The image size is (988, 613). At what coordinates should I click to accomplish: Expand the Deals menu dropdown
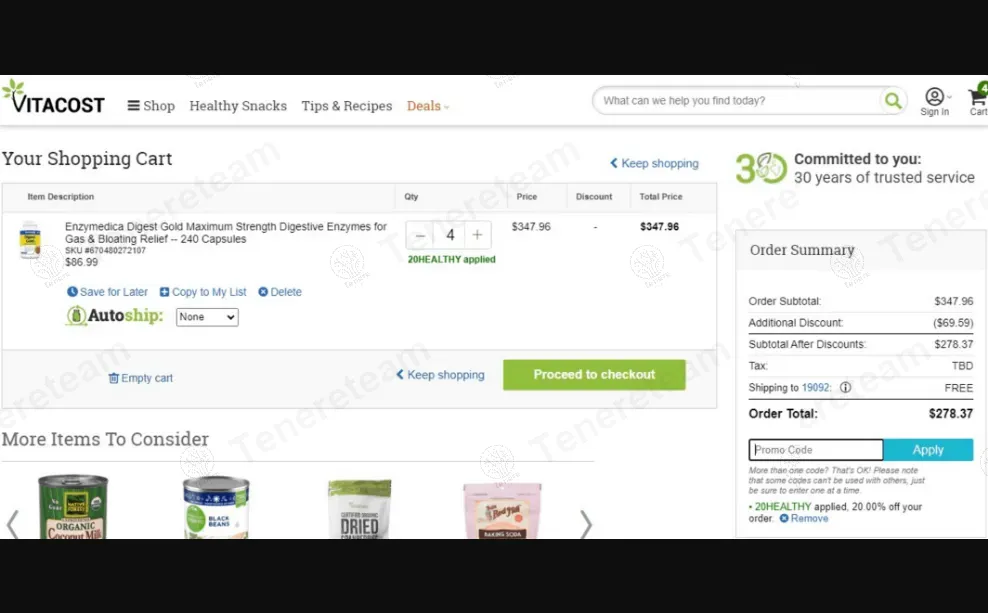click(x=428, y=106)
